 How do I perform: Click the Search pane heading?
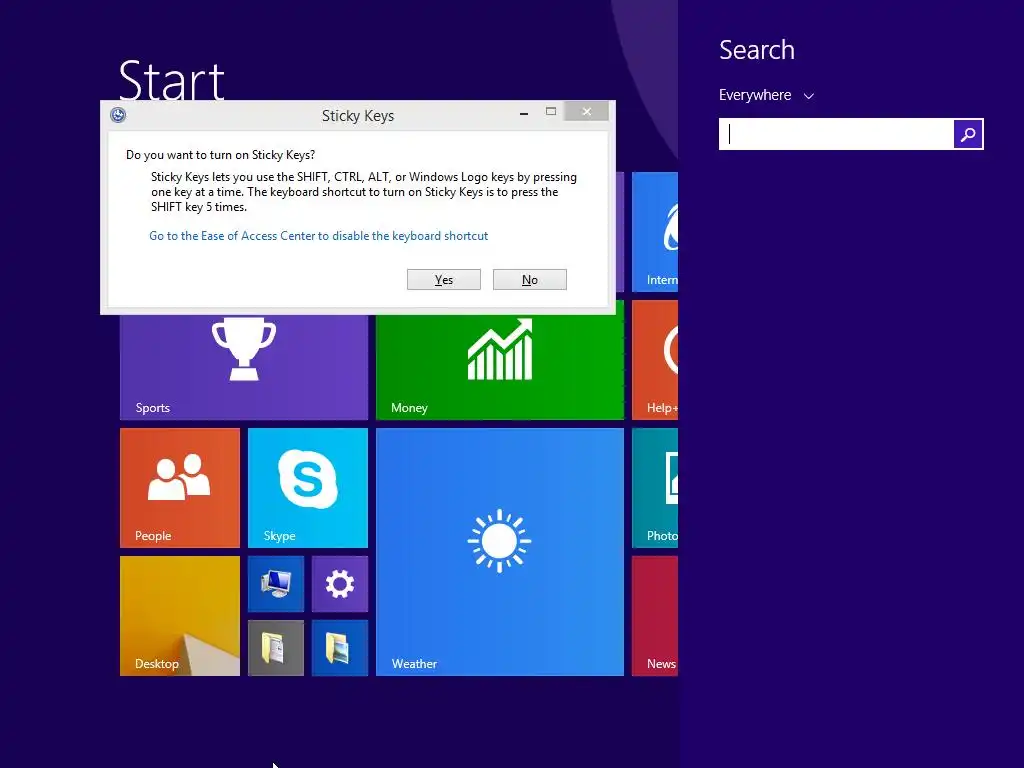(757, 50)
